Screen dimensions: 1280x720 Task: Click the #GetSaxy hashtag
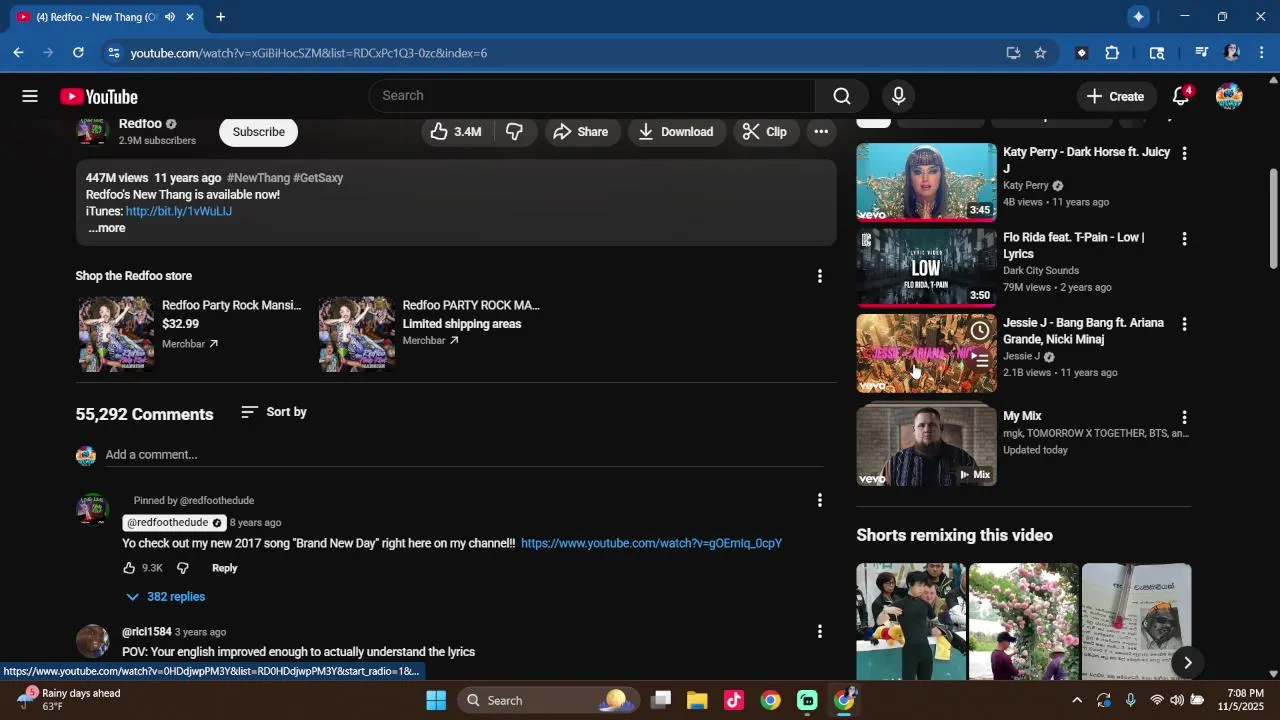coord(318,178)
